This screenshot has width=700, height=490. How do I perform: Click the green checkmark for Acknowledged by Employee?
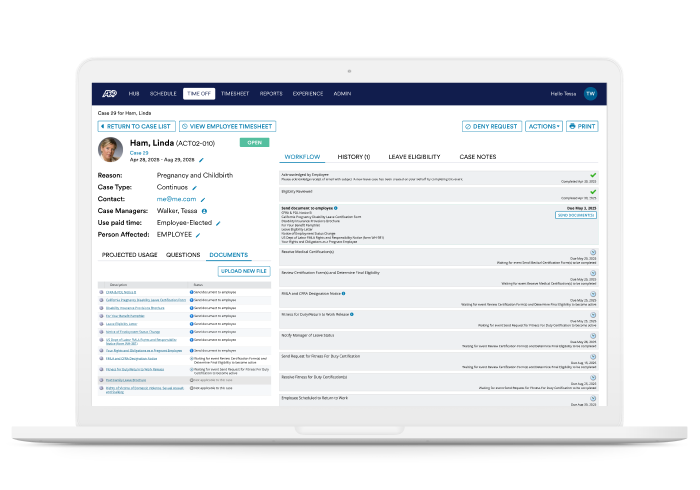click(592, 176)
